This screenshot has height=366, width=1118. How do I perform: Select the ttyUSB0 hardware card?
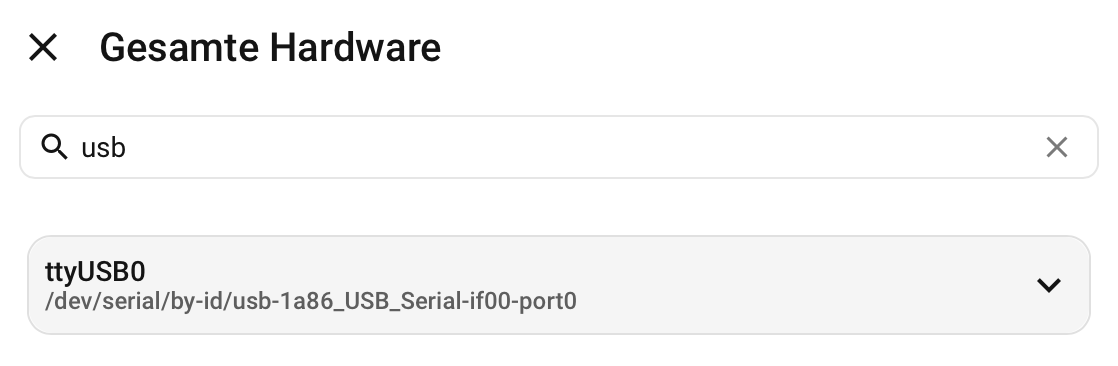(558, 285)
